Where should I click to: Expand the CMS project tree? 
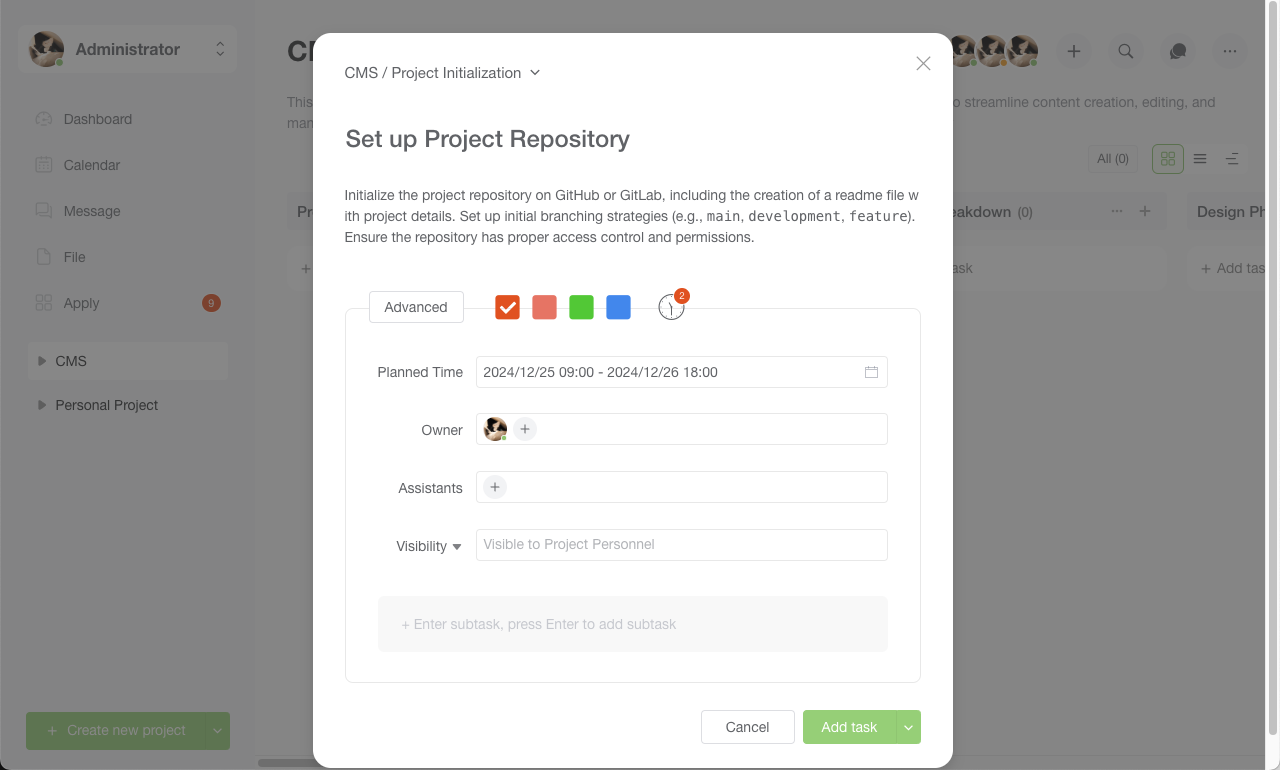pos(42,361)
